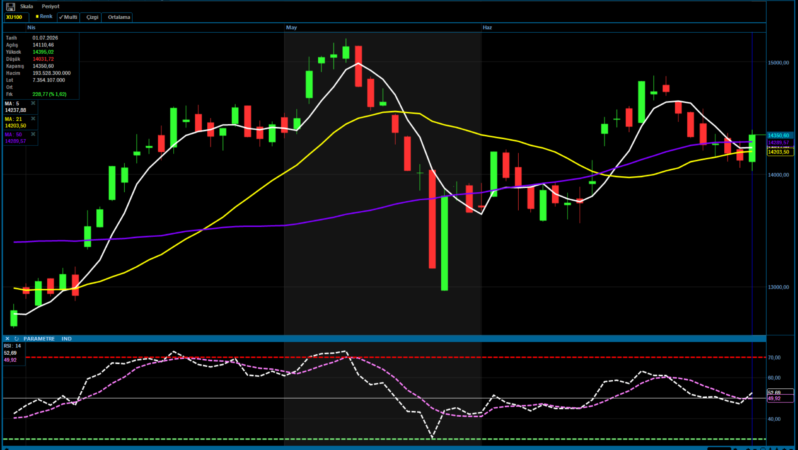This screenshot has width=798, height=450.
Task: Click the Açılış value 14110,46
Action: point(43,45)
